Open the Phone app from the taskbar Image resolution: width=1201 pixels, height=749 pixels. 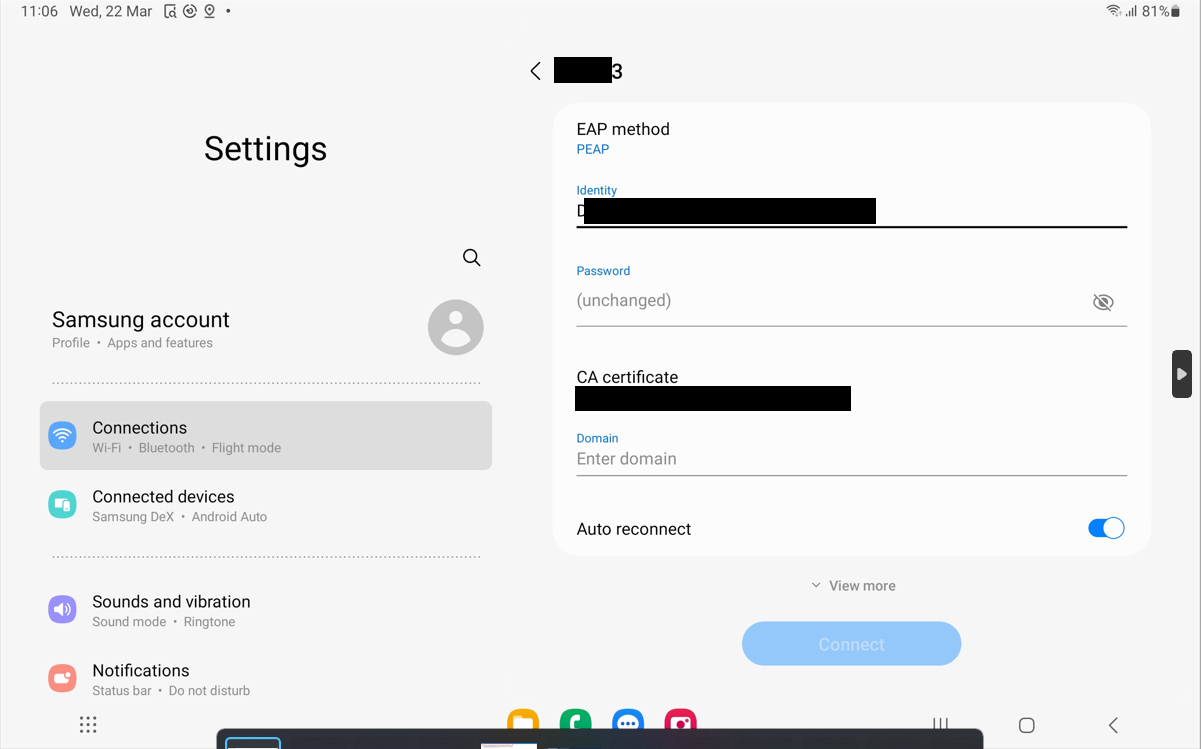pyautogui.click(x=575, y=721)
